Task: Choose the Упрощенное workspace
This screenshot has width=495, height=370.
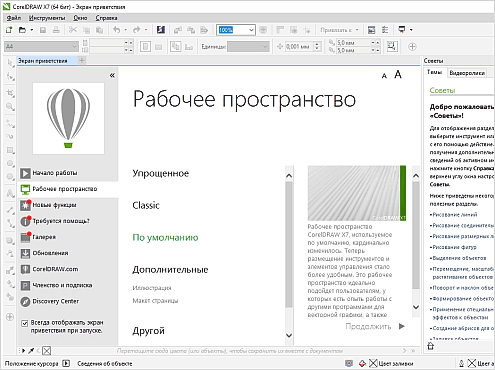Action: click(161, 173)
